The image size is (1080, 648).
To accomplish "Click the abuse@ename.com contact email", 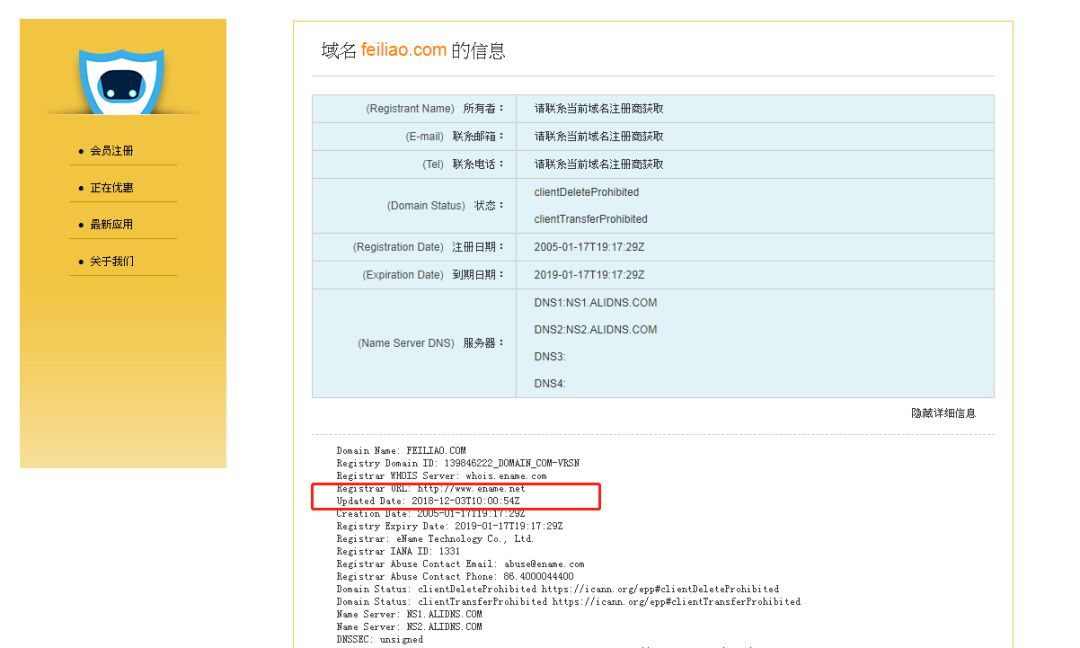I will [545, 564].
